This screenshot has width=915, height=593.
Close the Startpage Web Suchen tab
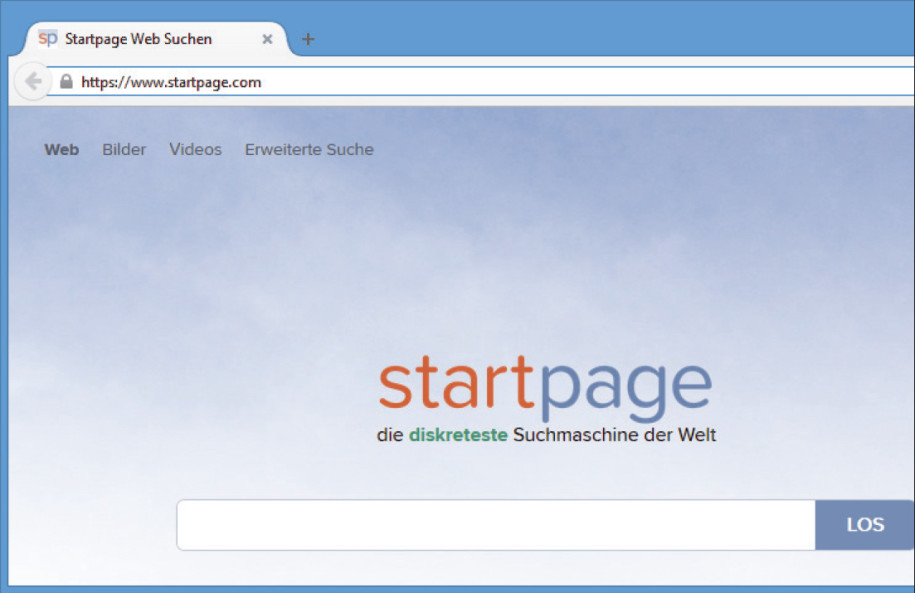pyautogui.click(x=267, y=39)
